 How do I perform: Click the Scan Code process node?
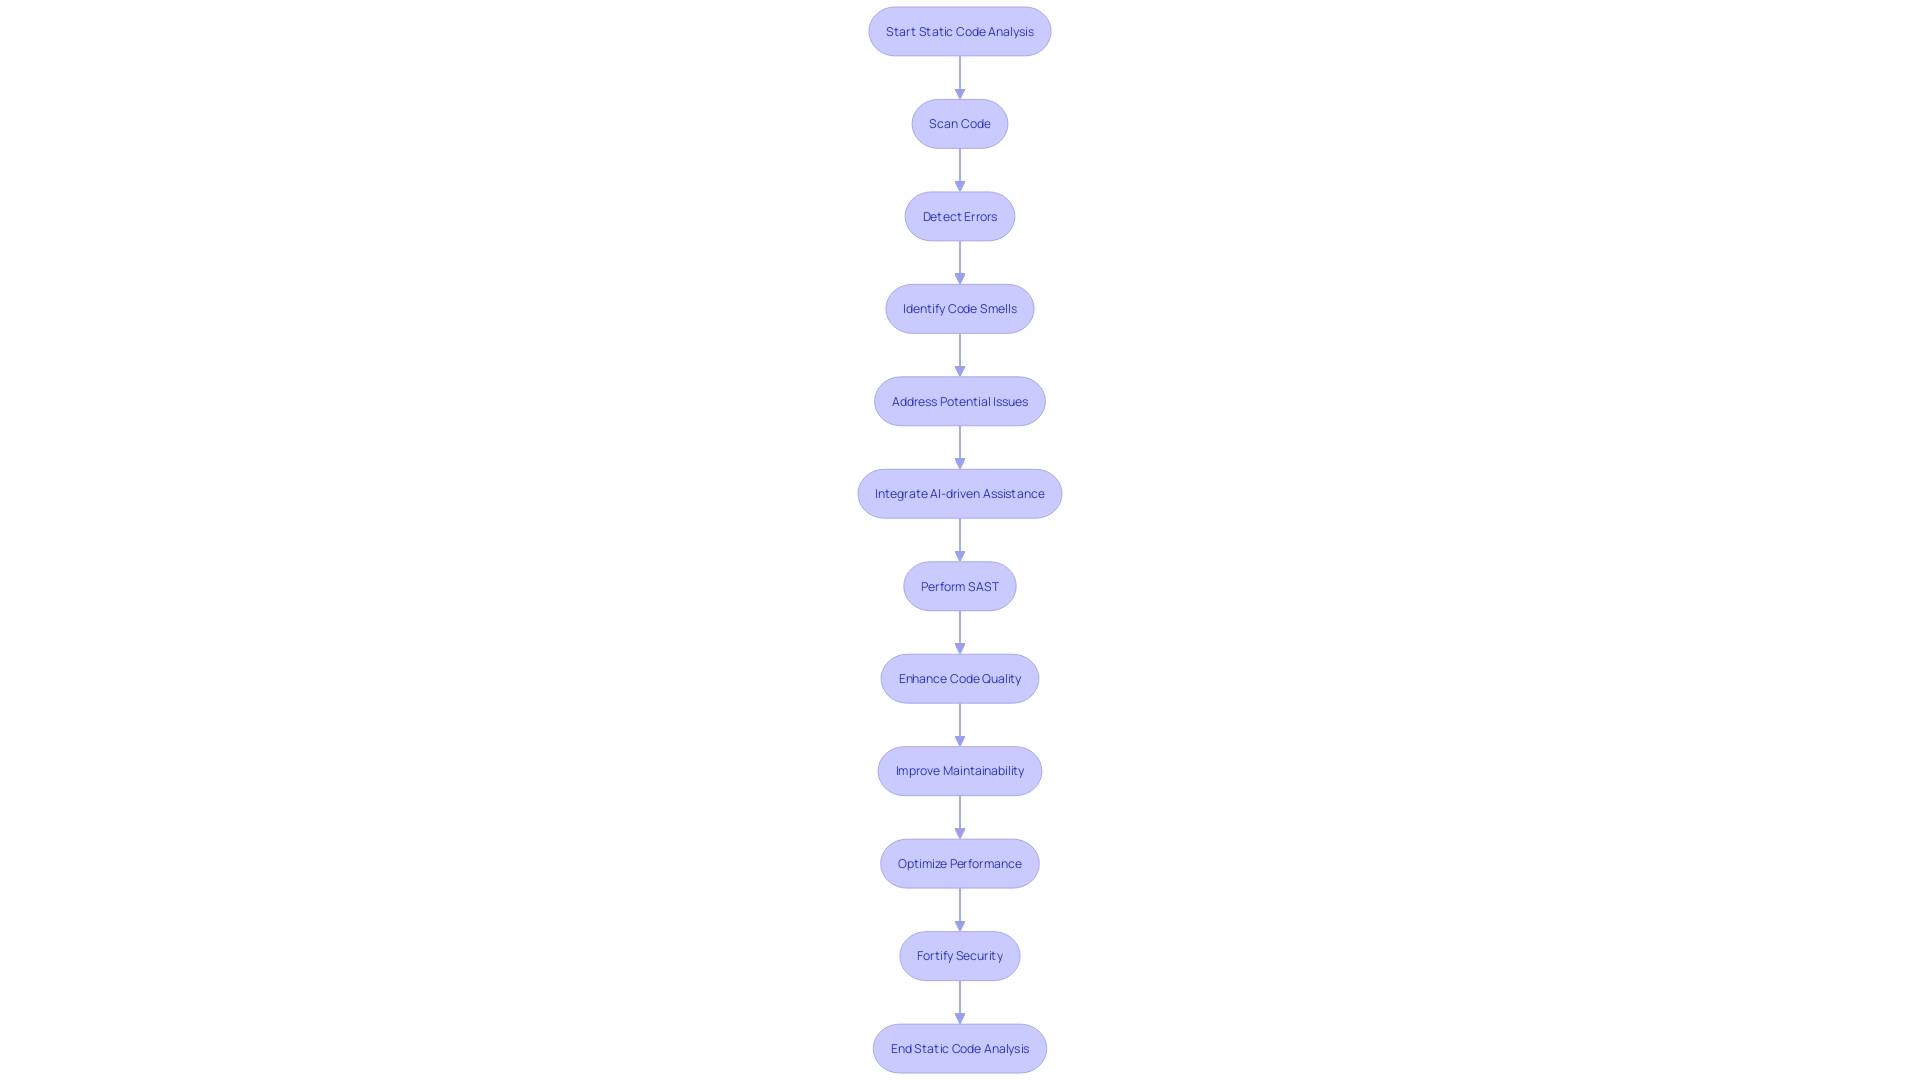click(x=959, y=123)
